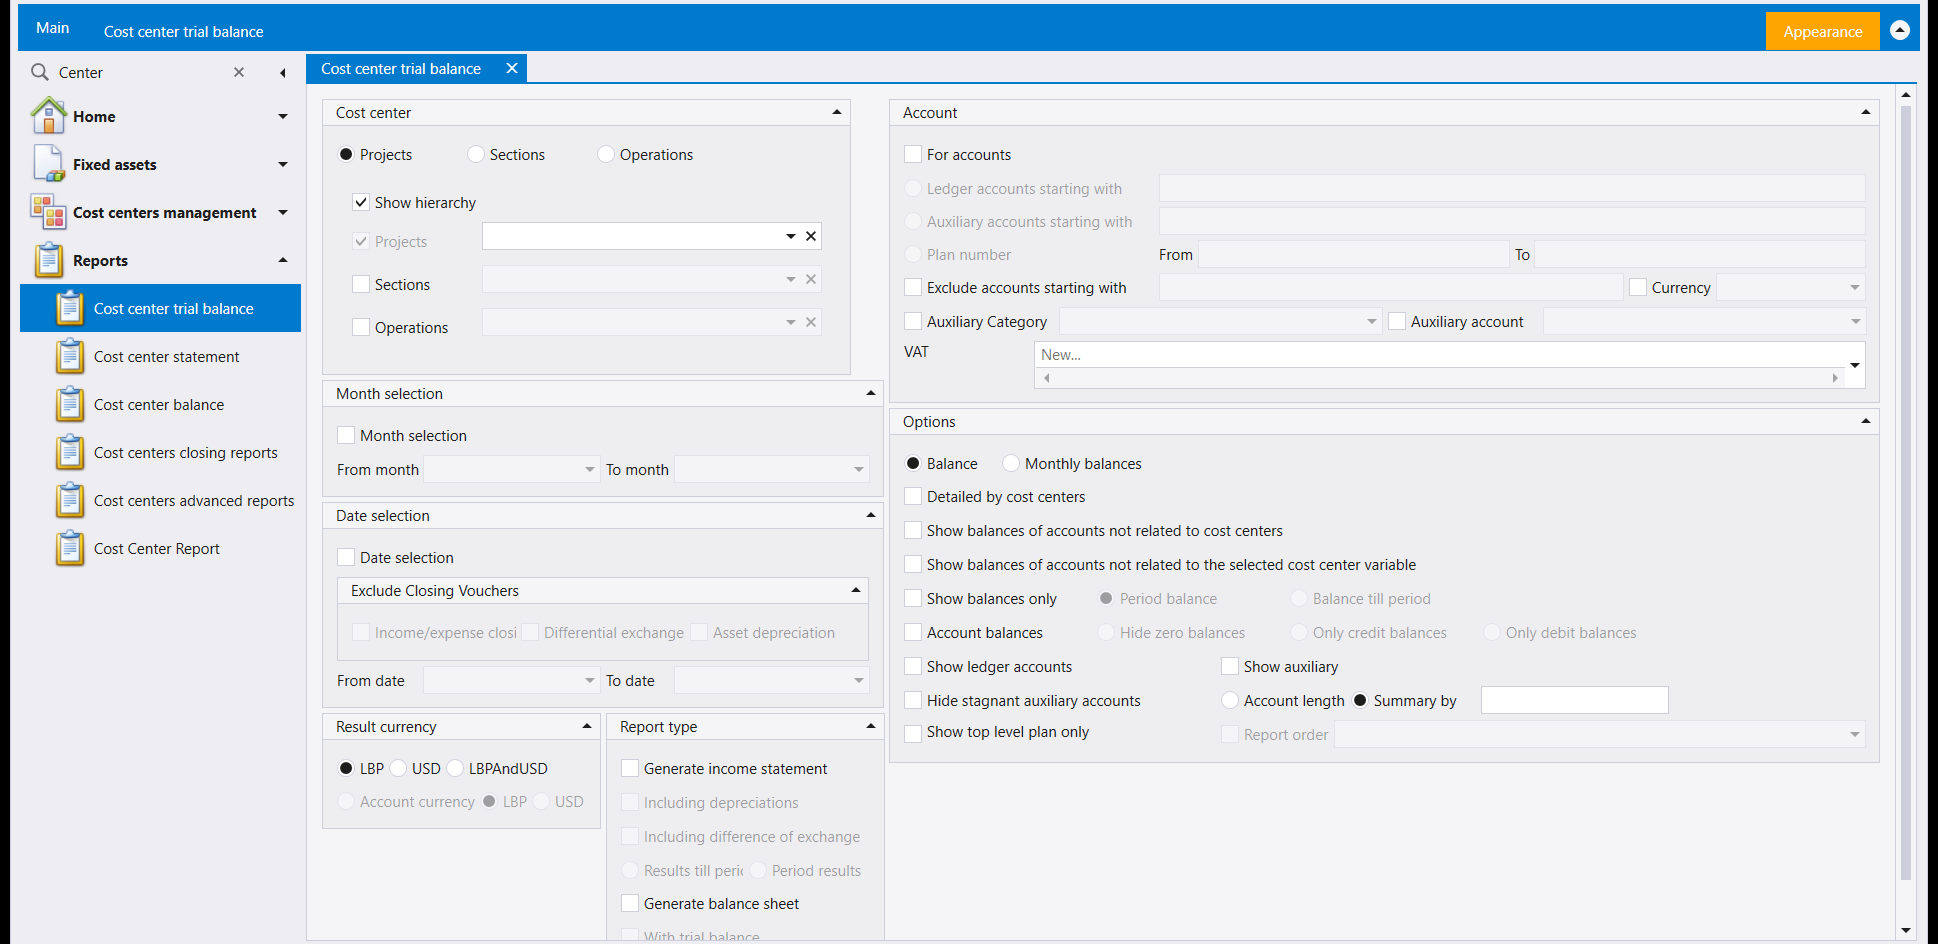This screenshot has height=944, width=1938.
Task: Click the VAT horizontal scrollbar right arrow
Action: (x=1835, y=378)
